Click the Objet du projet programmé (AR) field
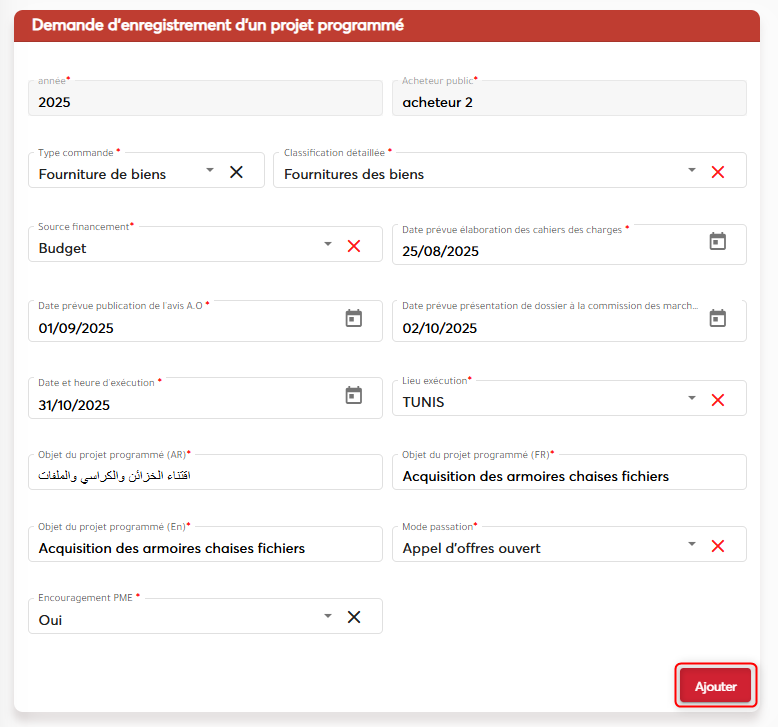The height and width of the screenshot is (727, 778). click(205, 476)
